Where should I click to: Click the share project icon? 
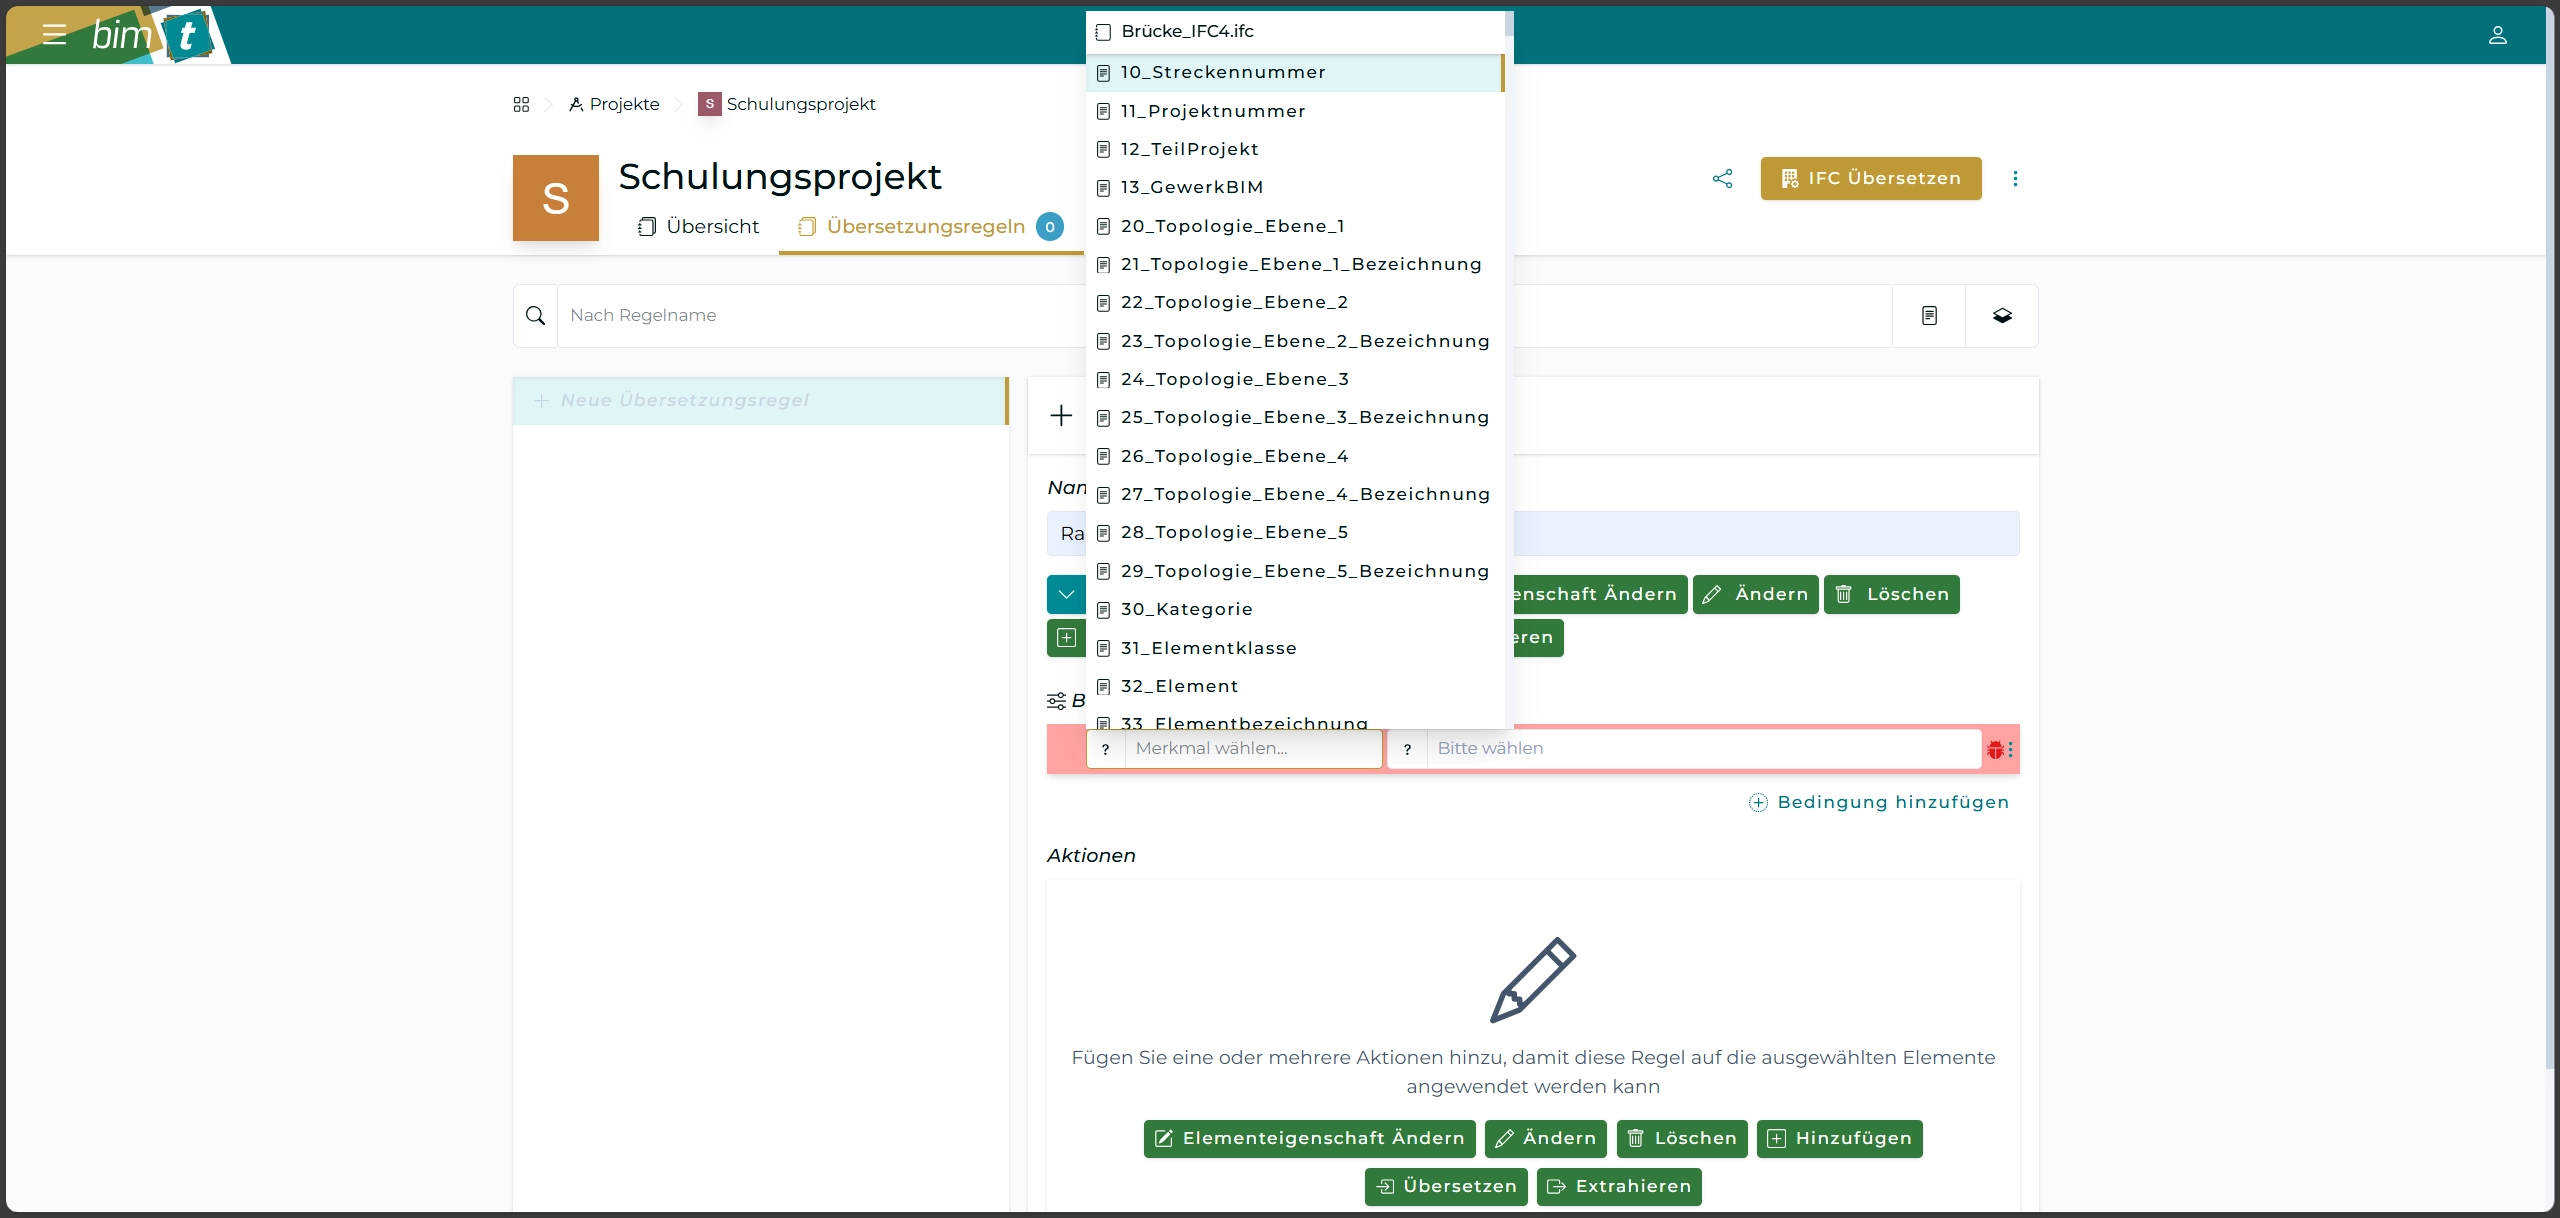[1722, 178]
